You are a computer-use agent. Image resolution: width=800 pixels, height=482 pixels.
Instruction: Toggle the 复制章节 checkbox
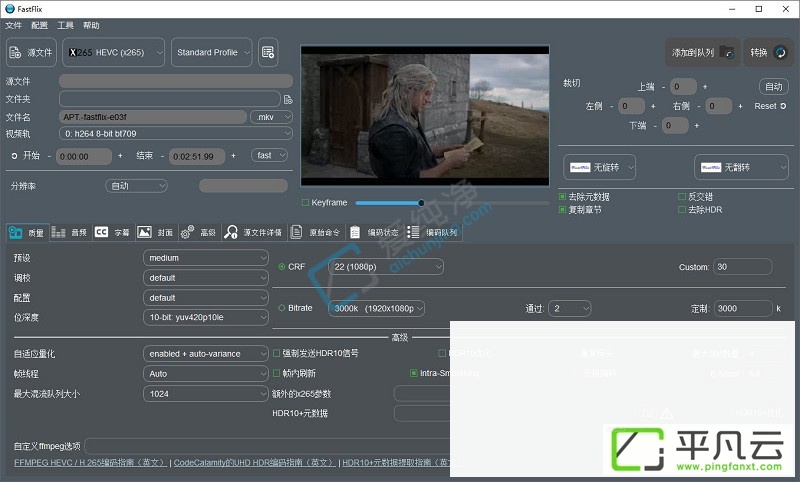[x=562, y=210]
